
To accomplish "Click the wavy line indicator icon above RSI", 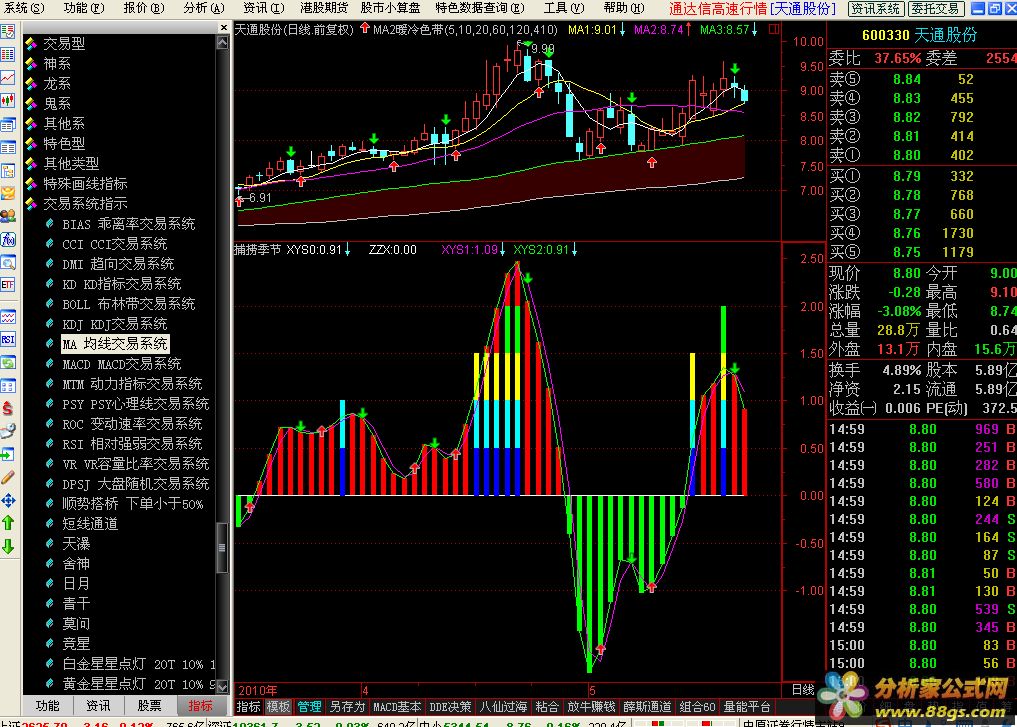I will tap(8, 317).
